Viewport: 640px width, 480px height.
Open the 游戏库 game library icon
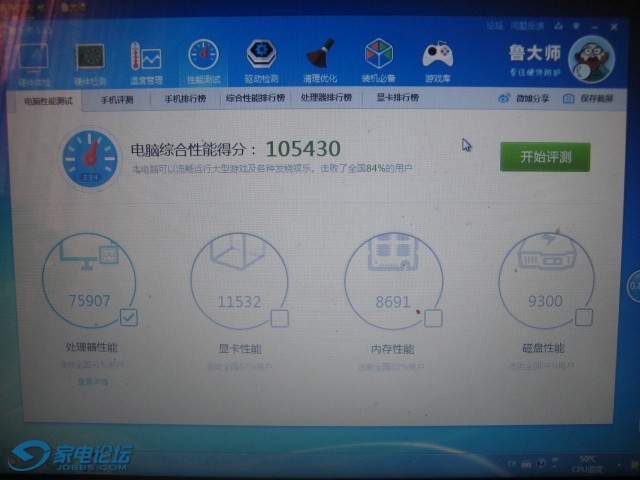[x=437, y=60]
